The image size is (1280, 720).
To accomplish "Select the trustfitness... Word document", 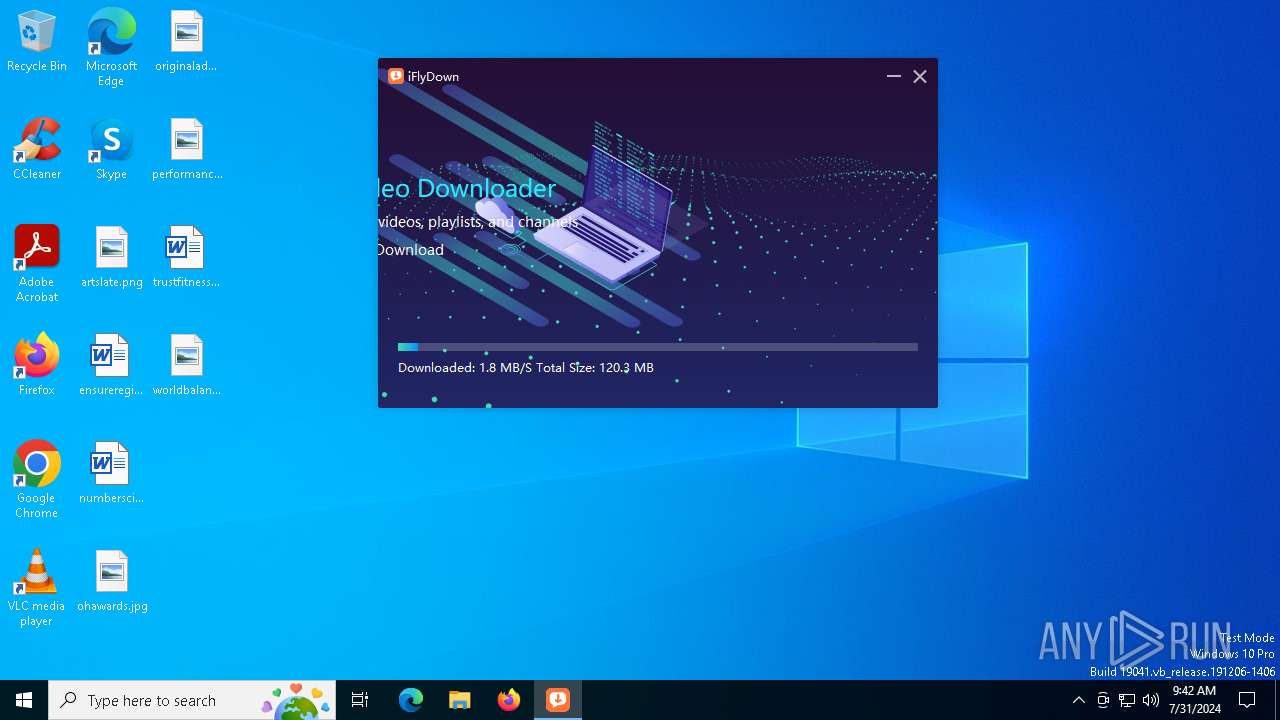I will 186,258.
